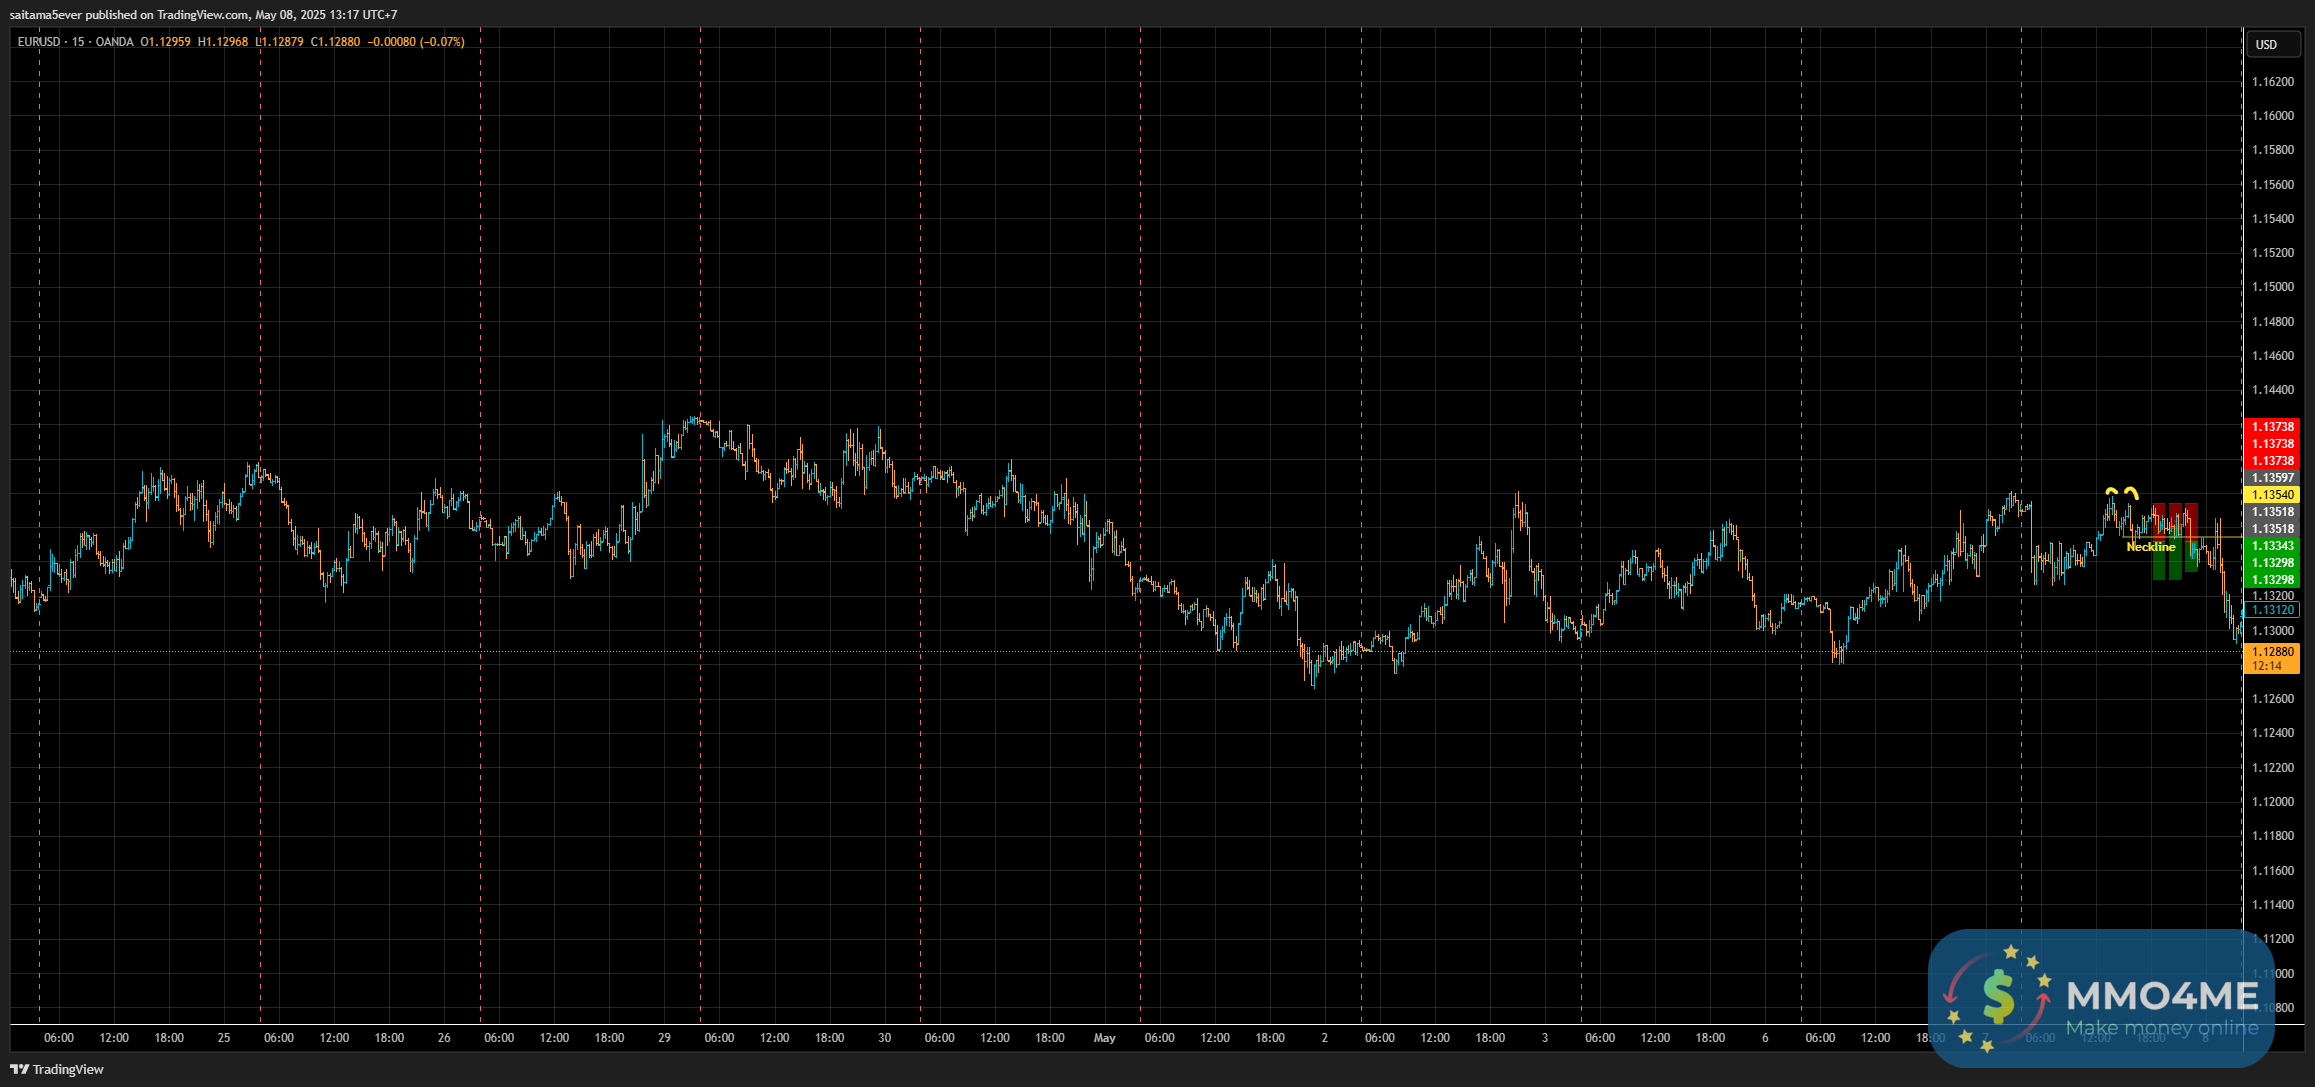The width and height of the screenshot is (2315, 1087).
Task: Click the 1.16200 level on price scale
Action: click(x=2272, y=82)
